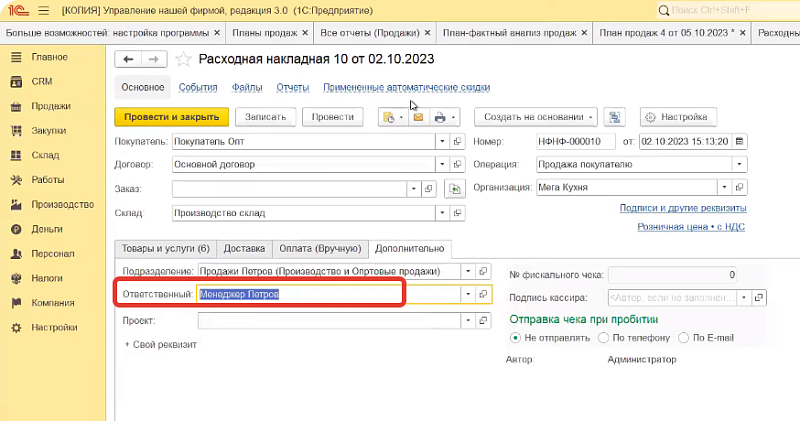
Task: Select По E-mail radio option
Action: 684,338
